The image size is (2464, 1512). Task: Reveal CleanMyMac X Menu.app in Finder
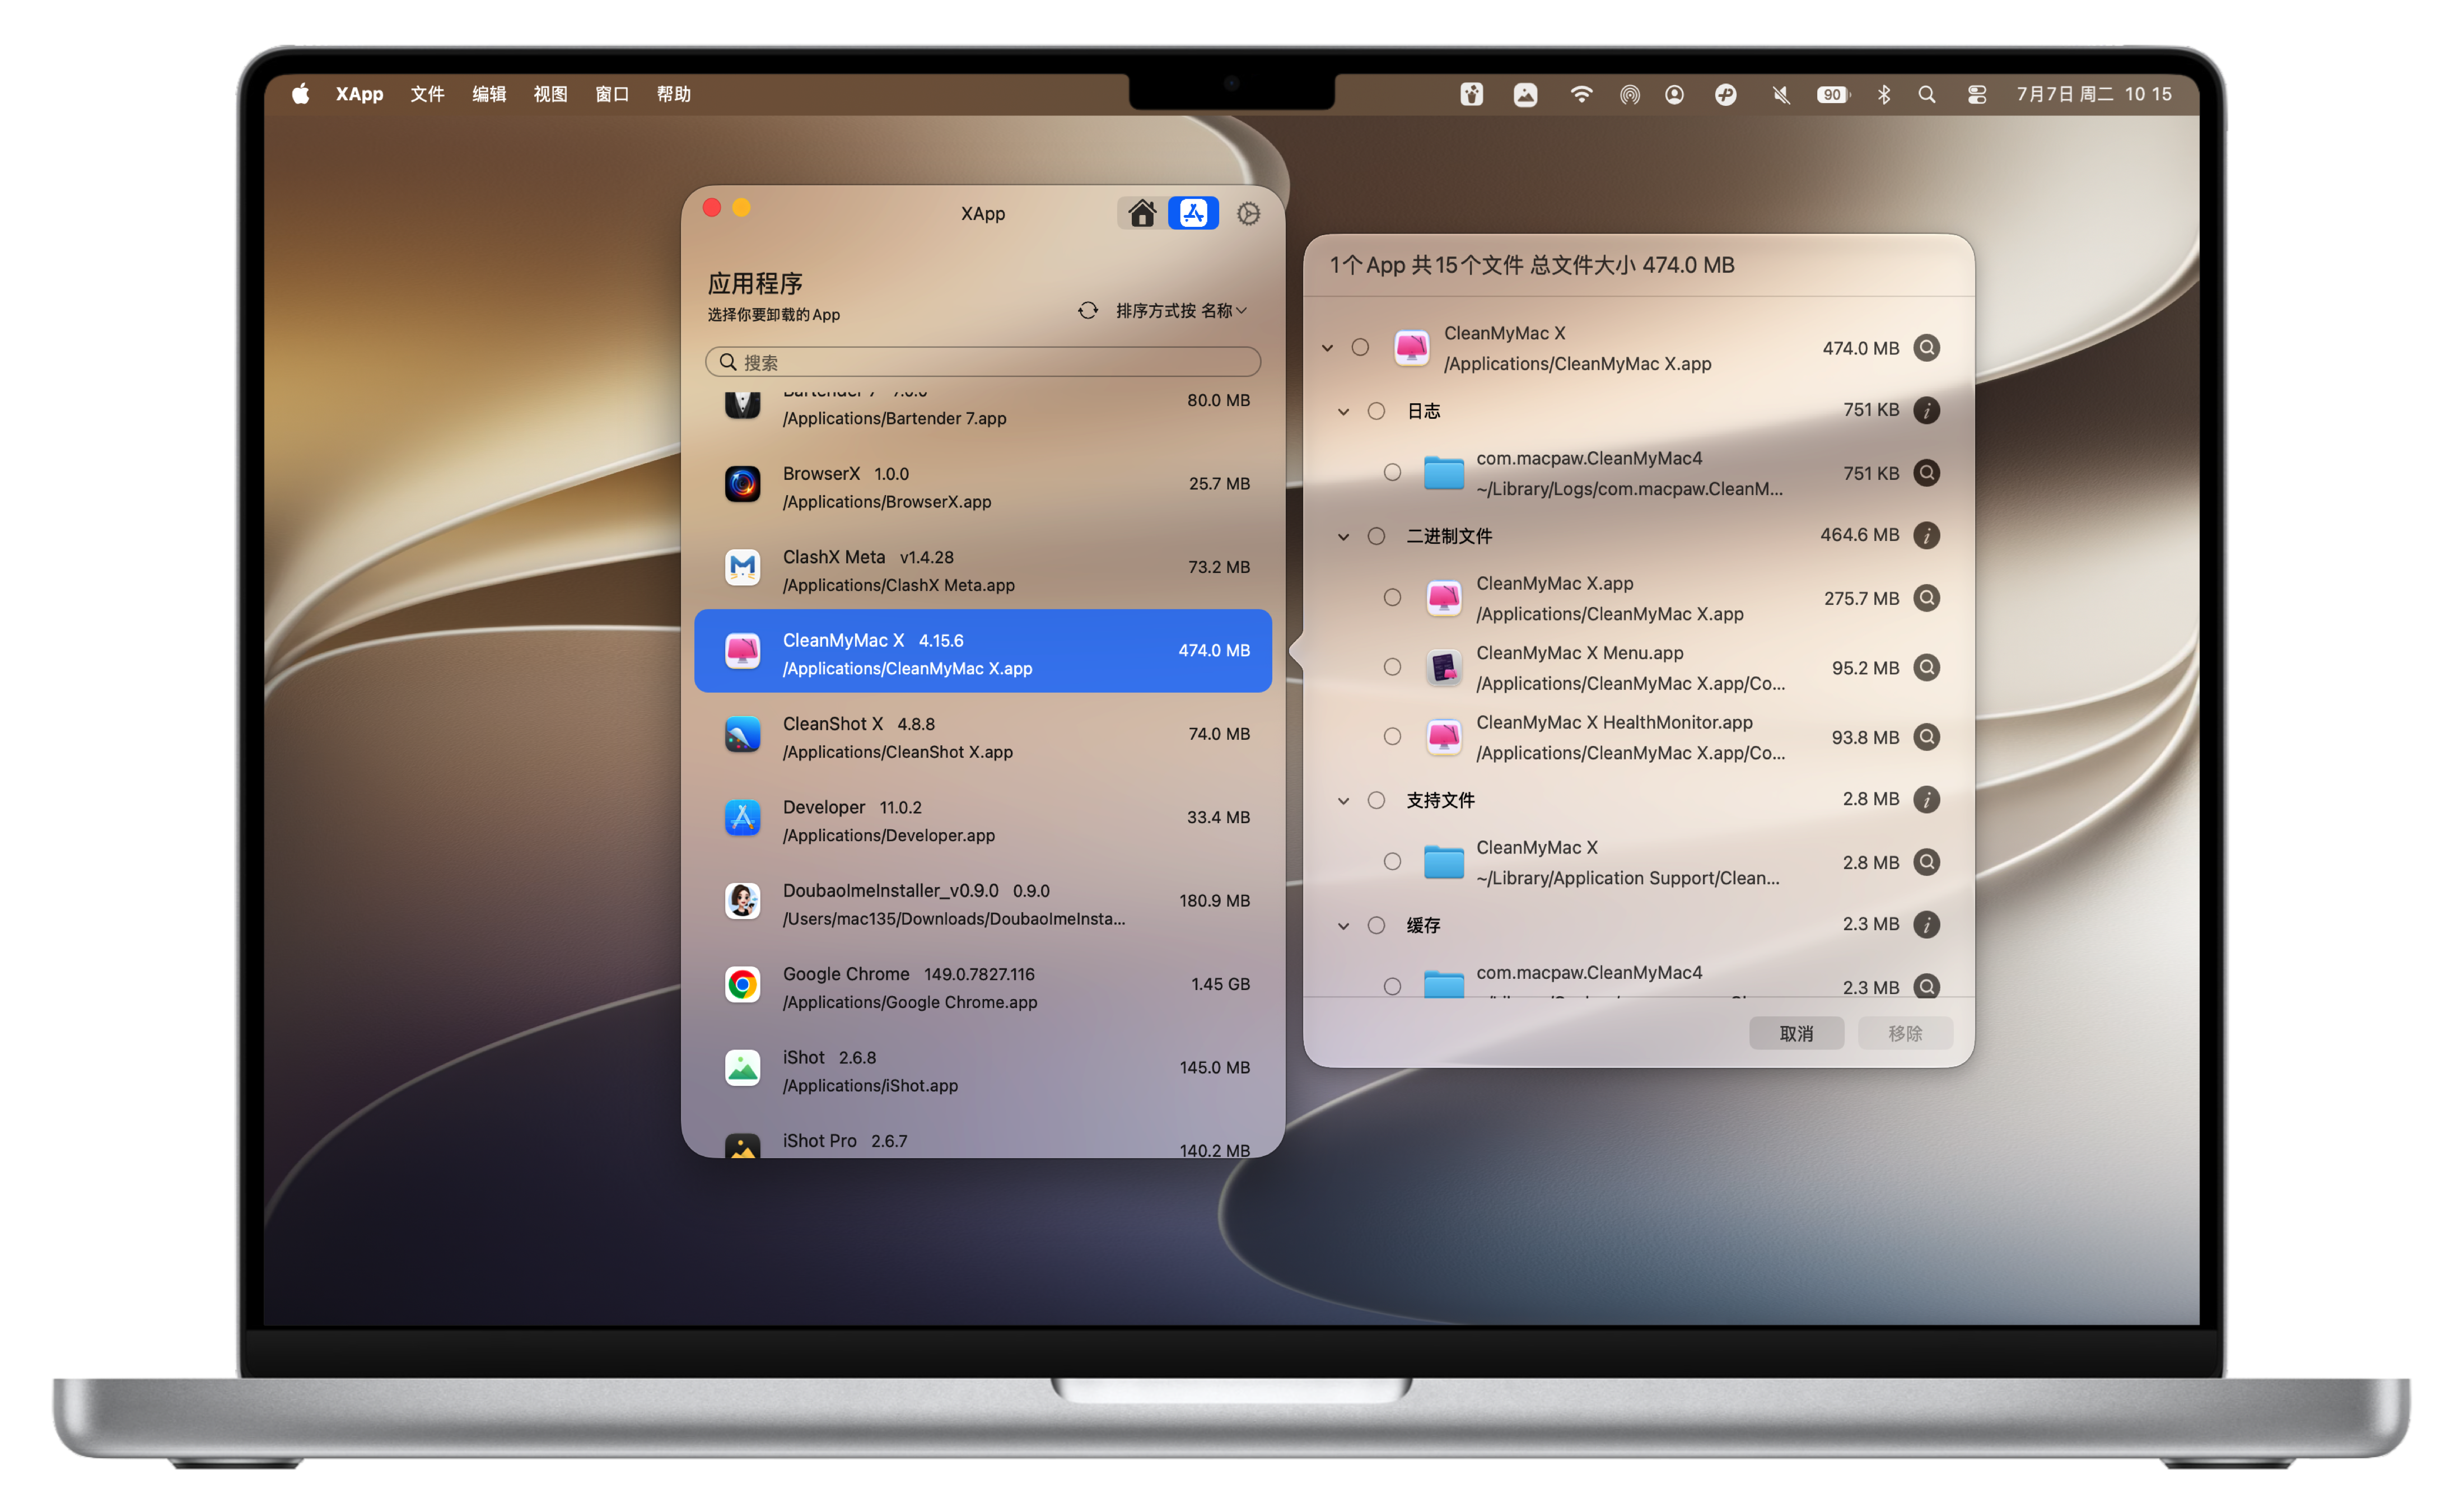1926,667
